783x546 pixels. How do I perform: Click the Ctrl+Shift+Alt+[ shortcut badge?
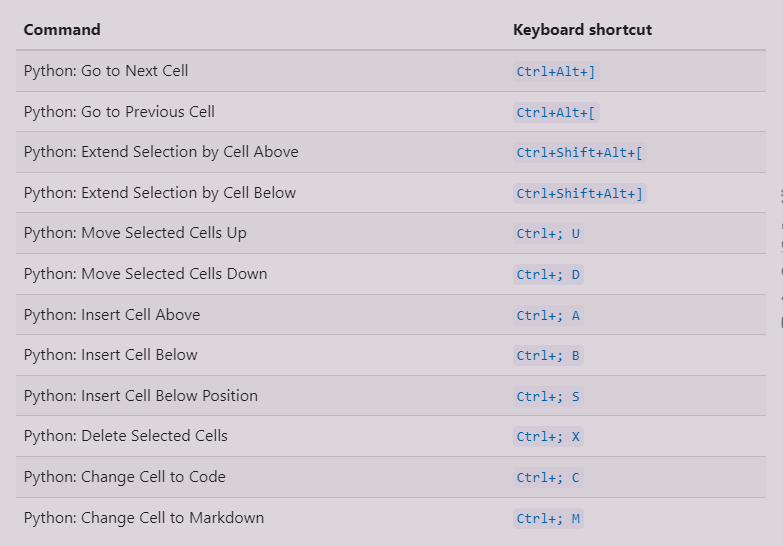(x=579, y=153)
